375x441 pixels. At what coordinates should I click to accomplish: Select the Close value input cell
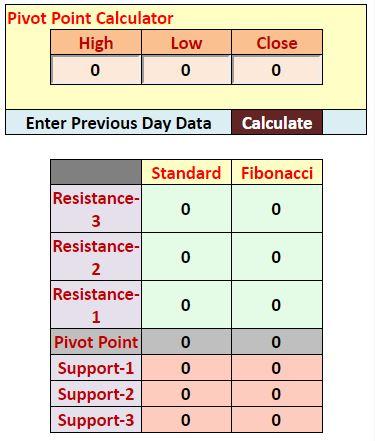coord(277,70)
